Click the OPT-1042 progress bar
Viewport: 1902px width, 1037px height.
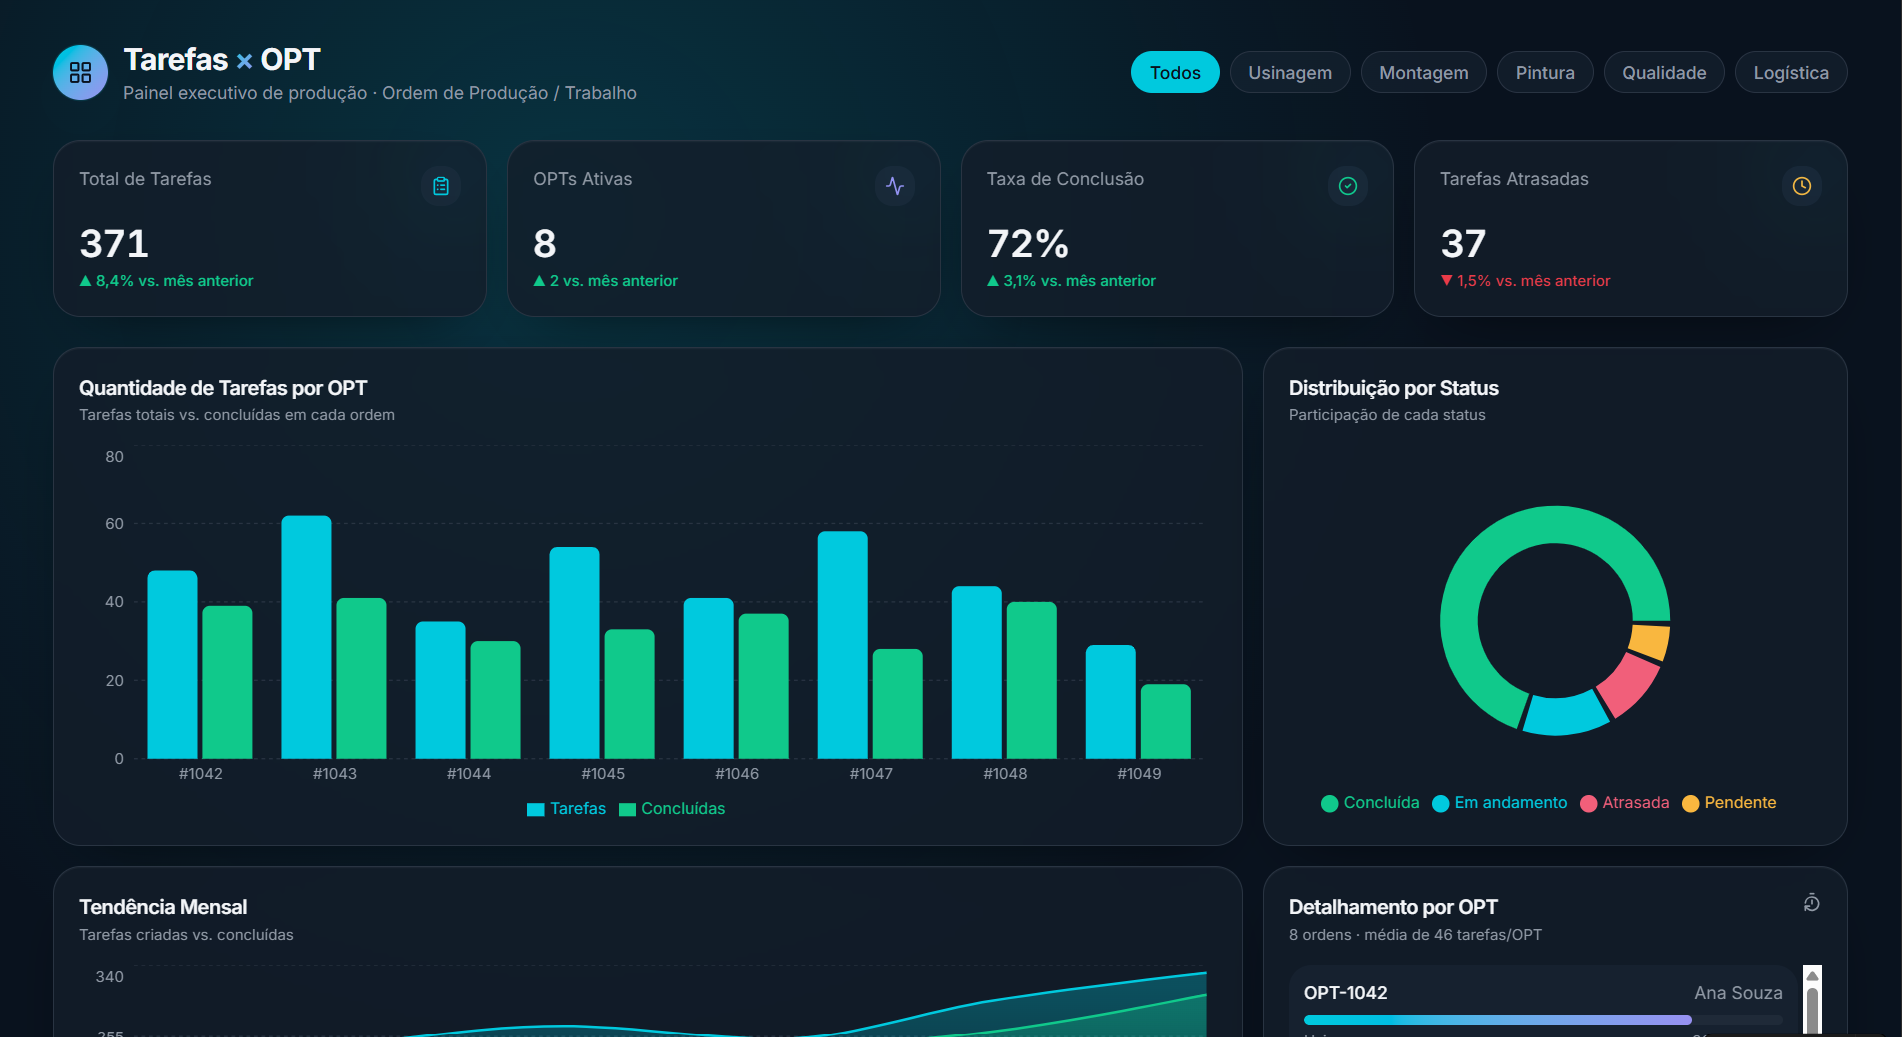click(x=1543, y=1020)
